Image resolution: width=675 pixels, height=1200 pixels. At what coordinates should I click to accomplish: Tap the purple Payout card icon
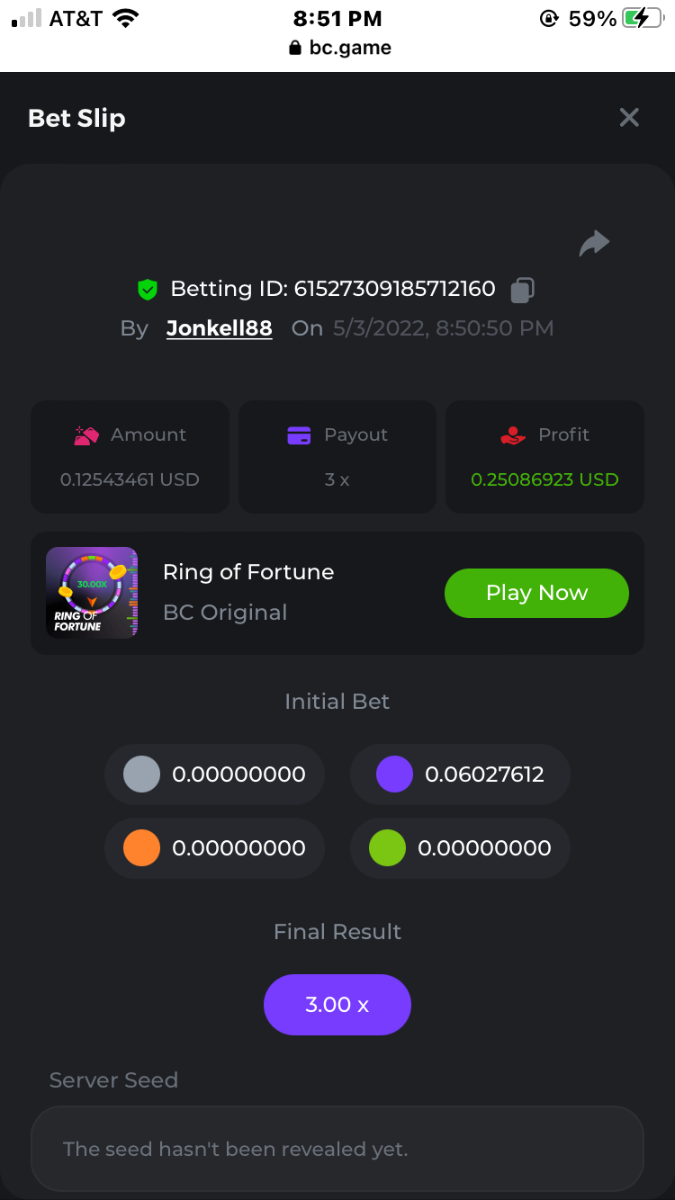[299, 435]
